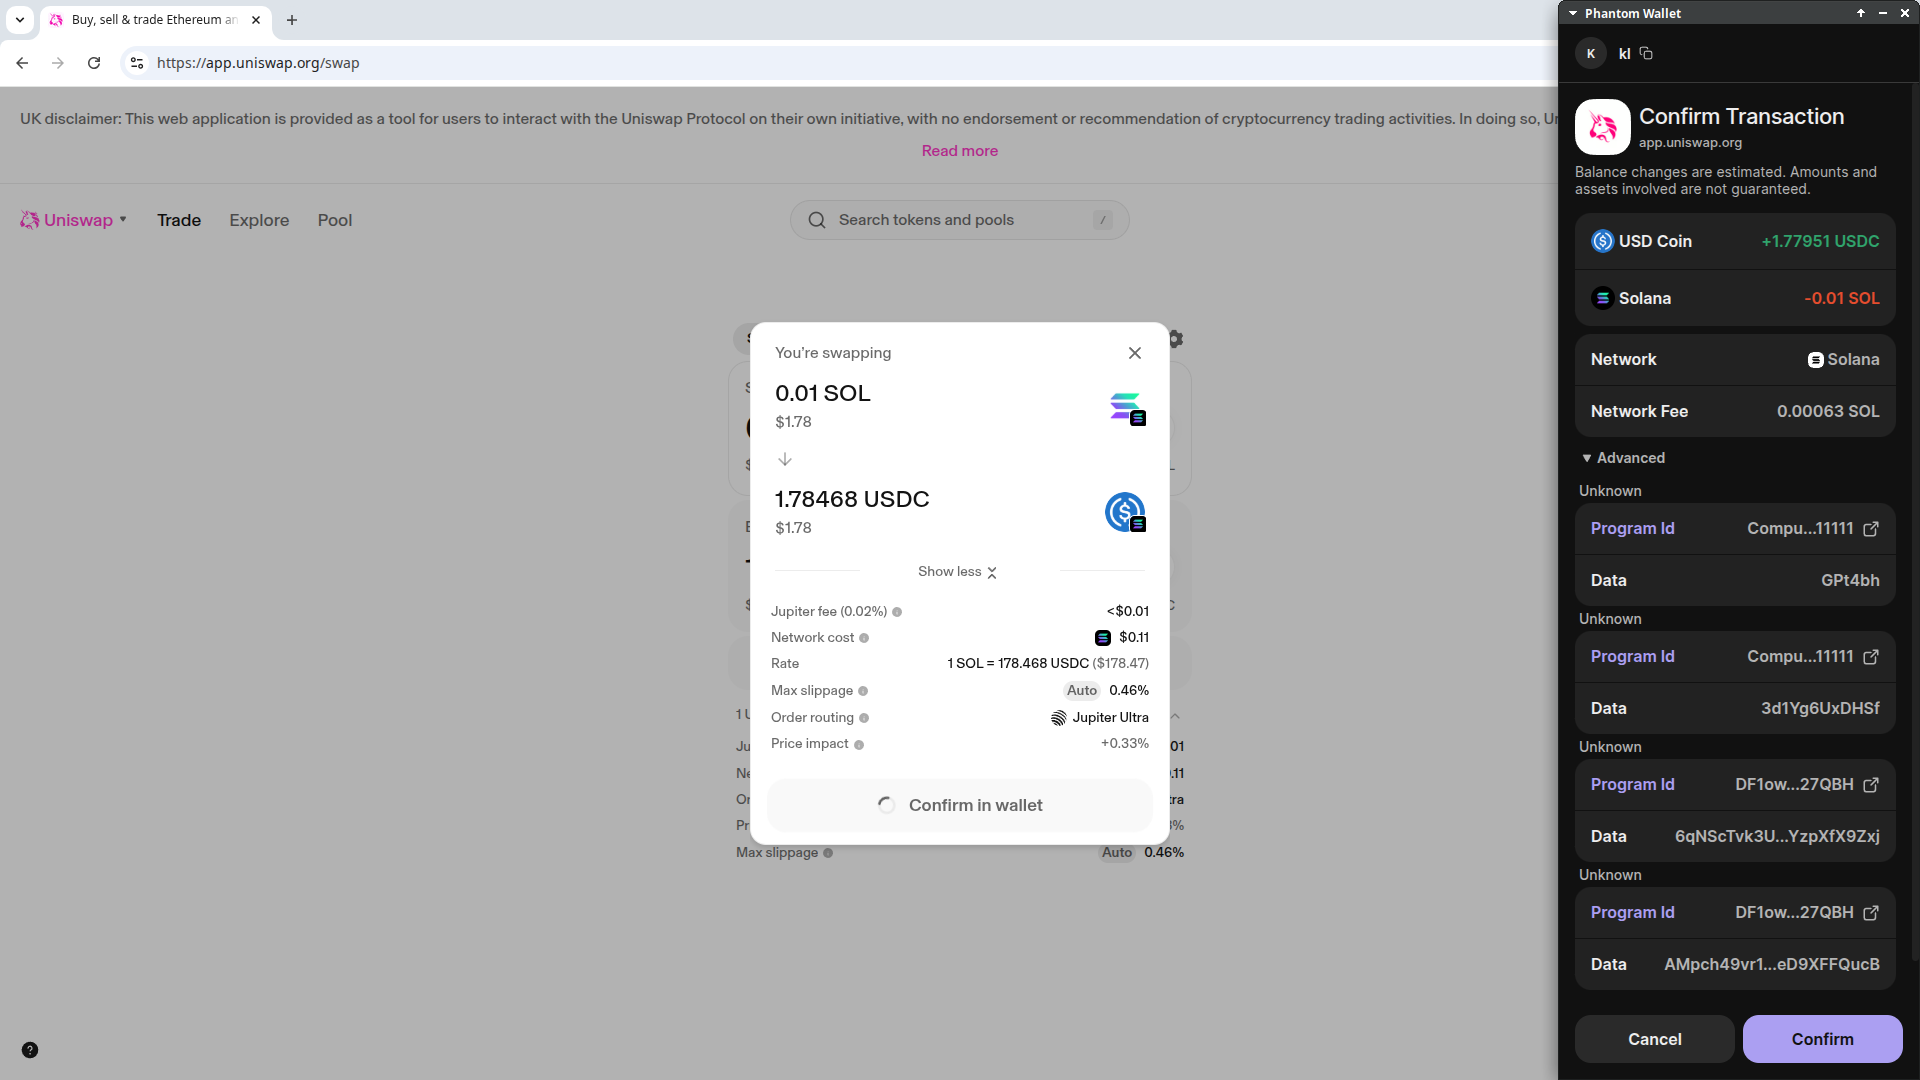Open the Pool nav tab
The image size is (1920, 1080).
pos(335,220)
